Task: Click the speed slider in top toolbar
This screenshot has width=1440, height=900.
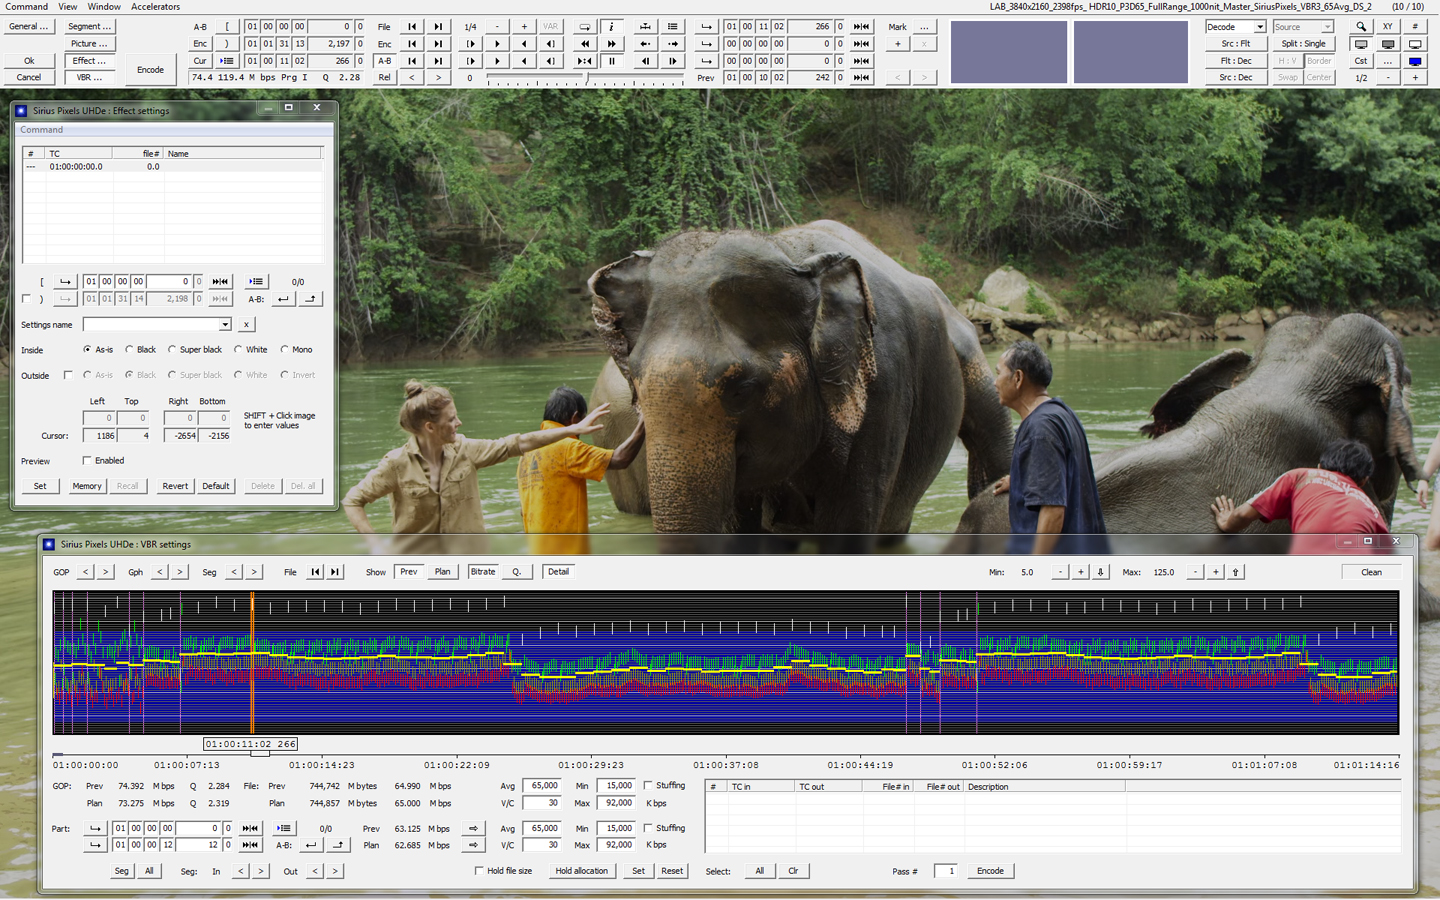Action: tap(586, 77)
